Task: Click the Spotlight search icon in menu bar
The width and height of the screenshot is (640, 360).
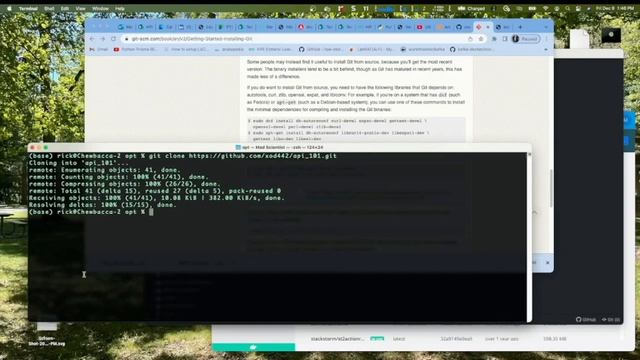Action: pos(567,8)
